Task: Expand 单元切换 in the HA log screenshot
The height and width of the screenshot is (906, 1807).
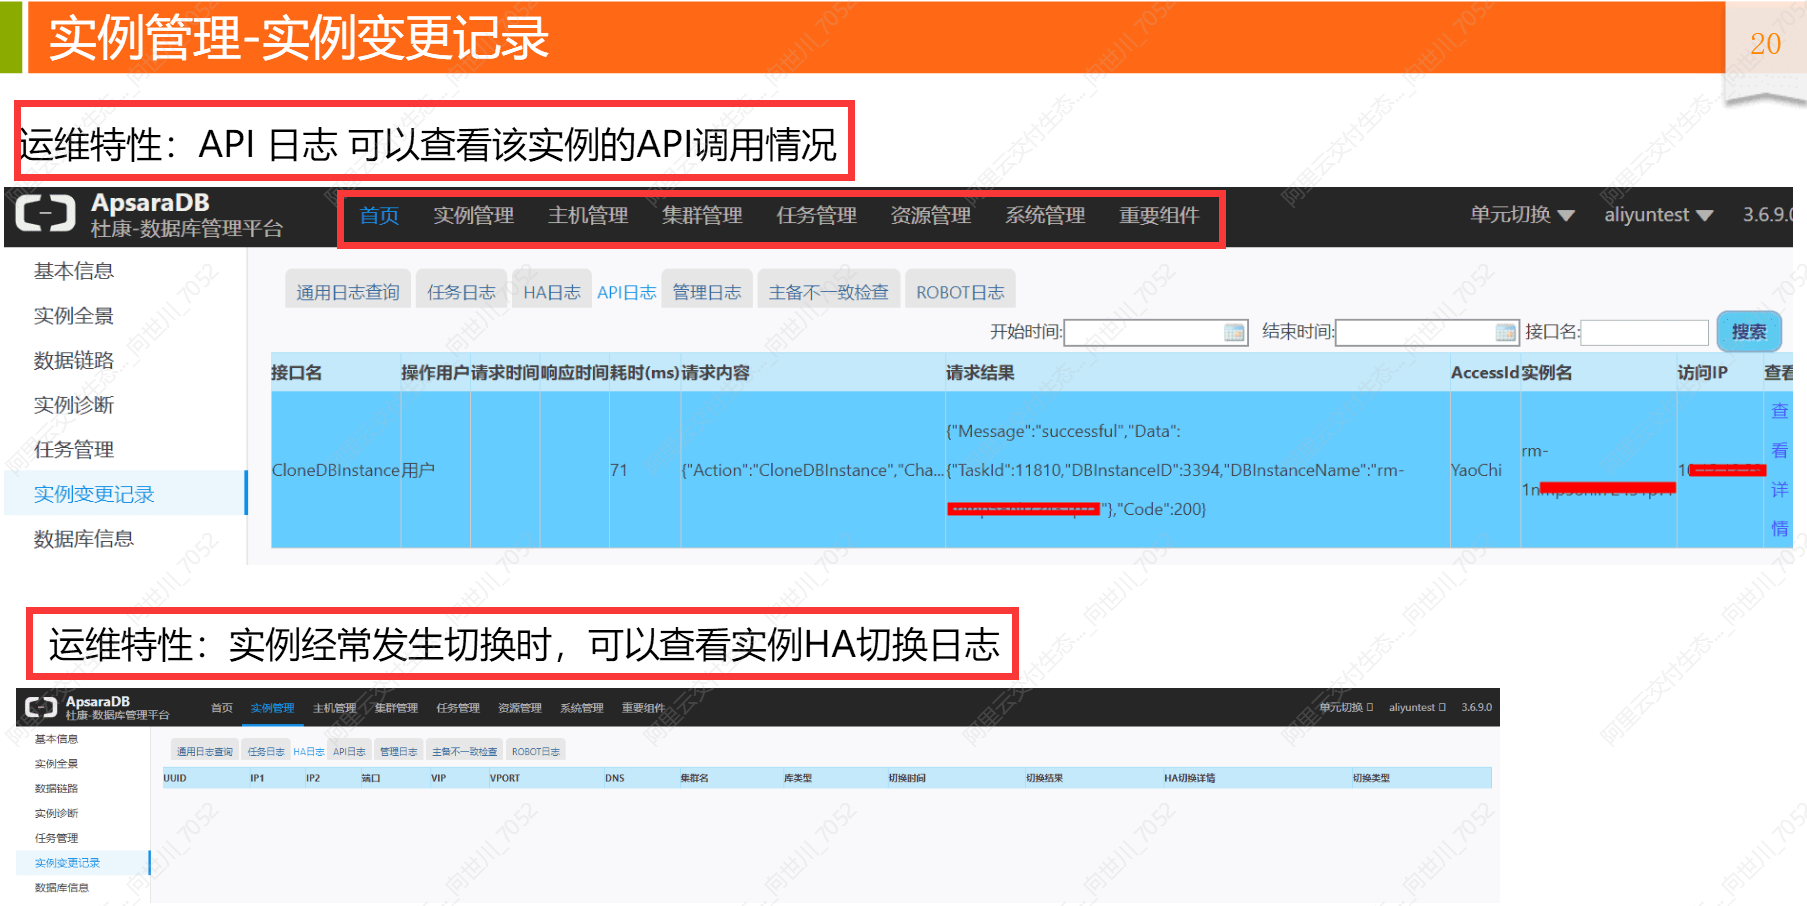Action: 1346,707
